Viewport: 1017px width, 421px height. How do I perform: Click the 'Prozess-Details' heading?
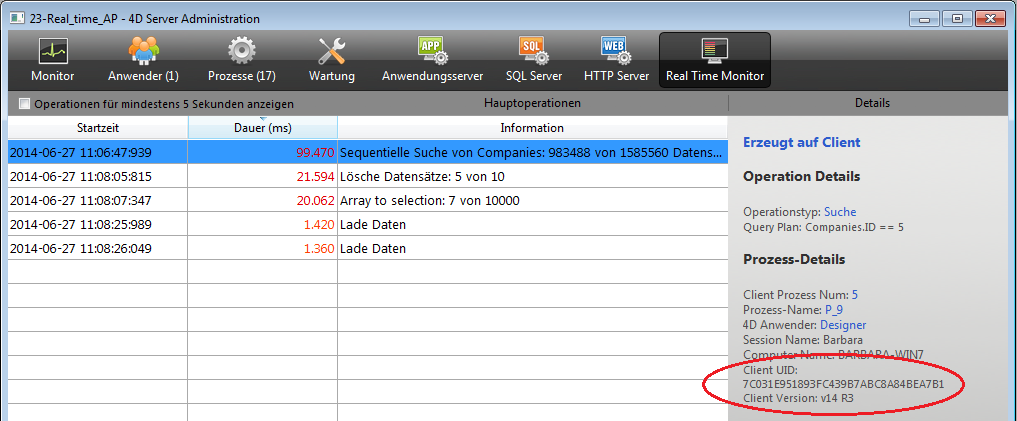pos(794,259)
